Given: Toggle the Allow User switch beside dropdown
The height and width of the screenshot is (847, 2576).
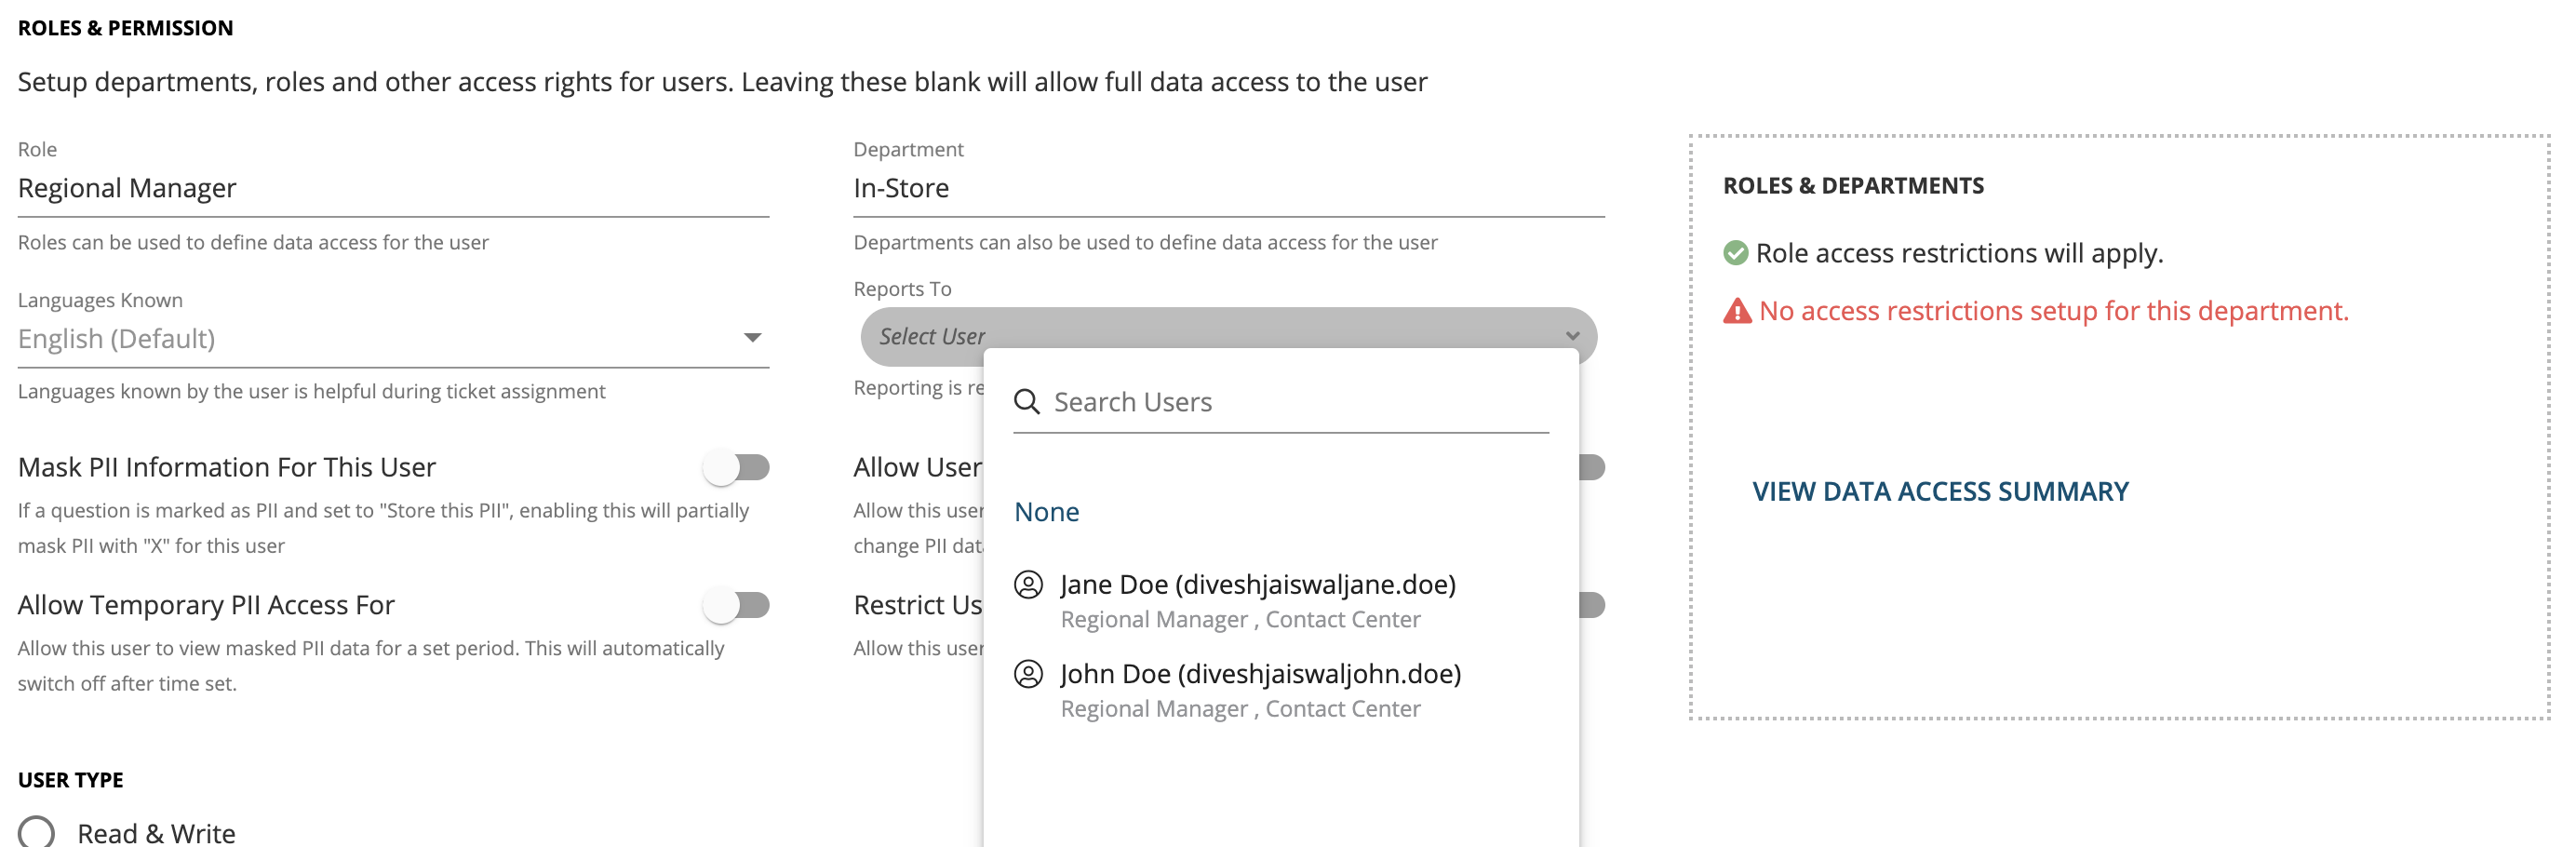Looking at the screenshot, I should (x=1591, y=467).
